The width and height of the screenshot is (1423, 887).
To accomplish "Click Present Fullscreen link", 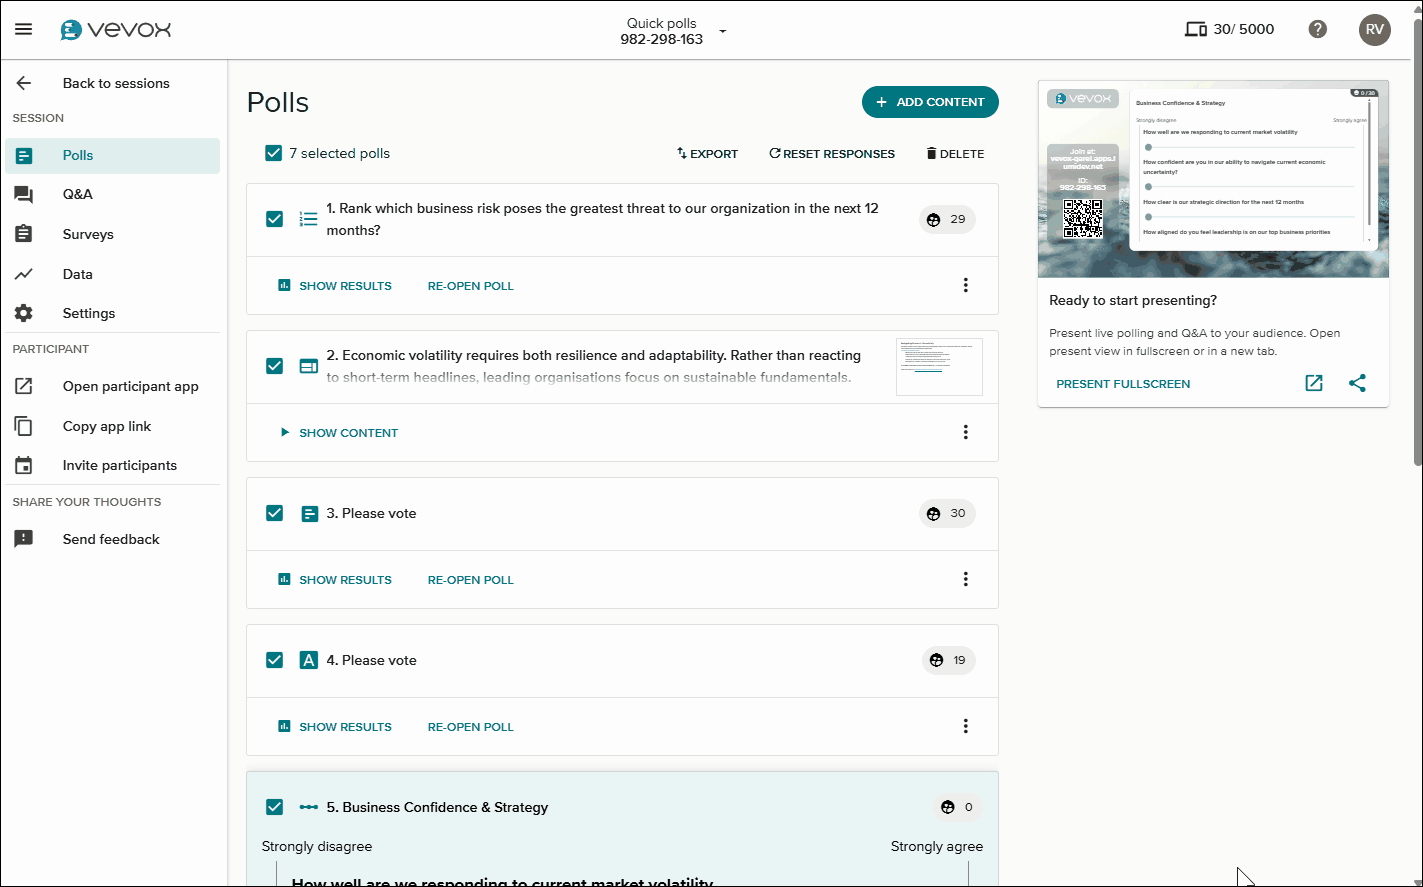I will (1123, 384).
